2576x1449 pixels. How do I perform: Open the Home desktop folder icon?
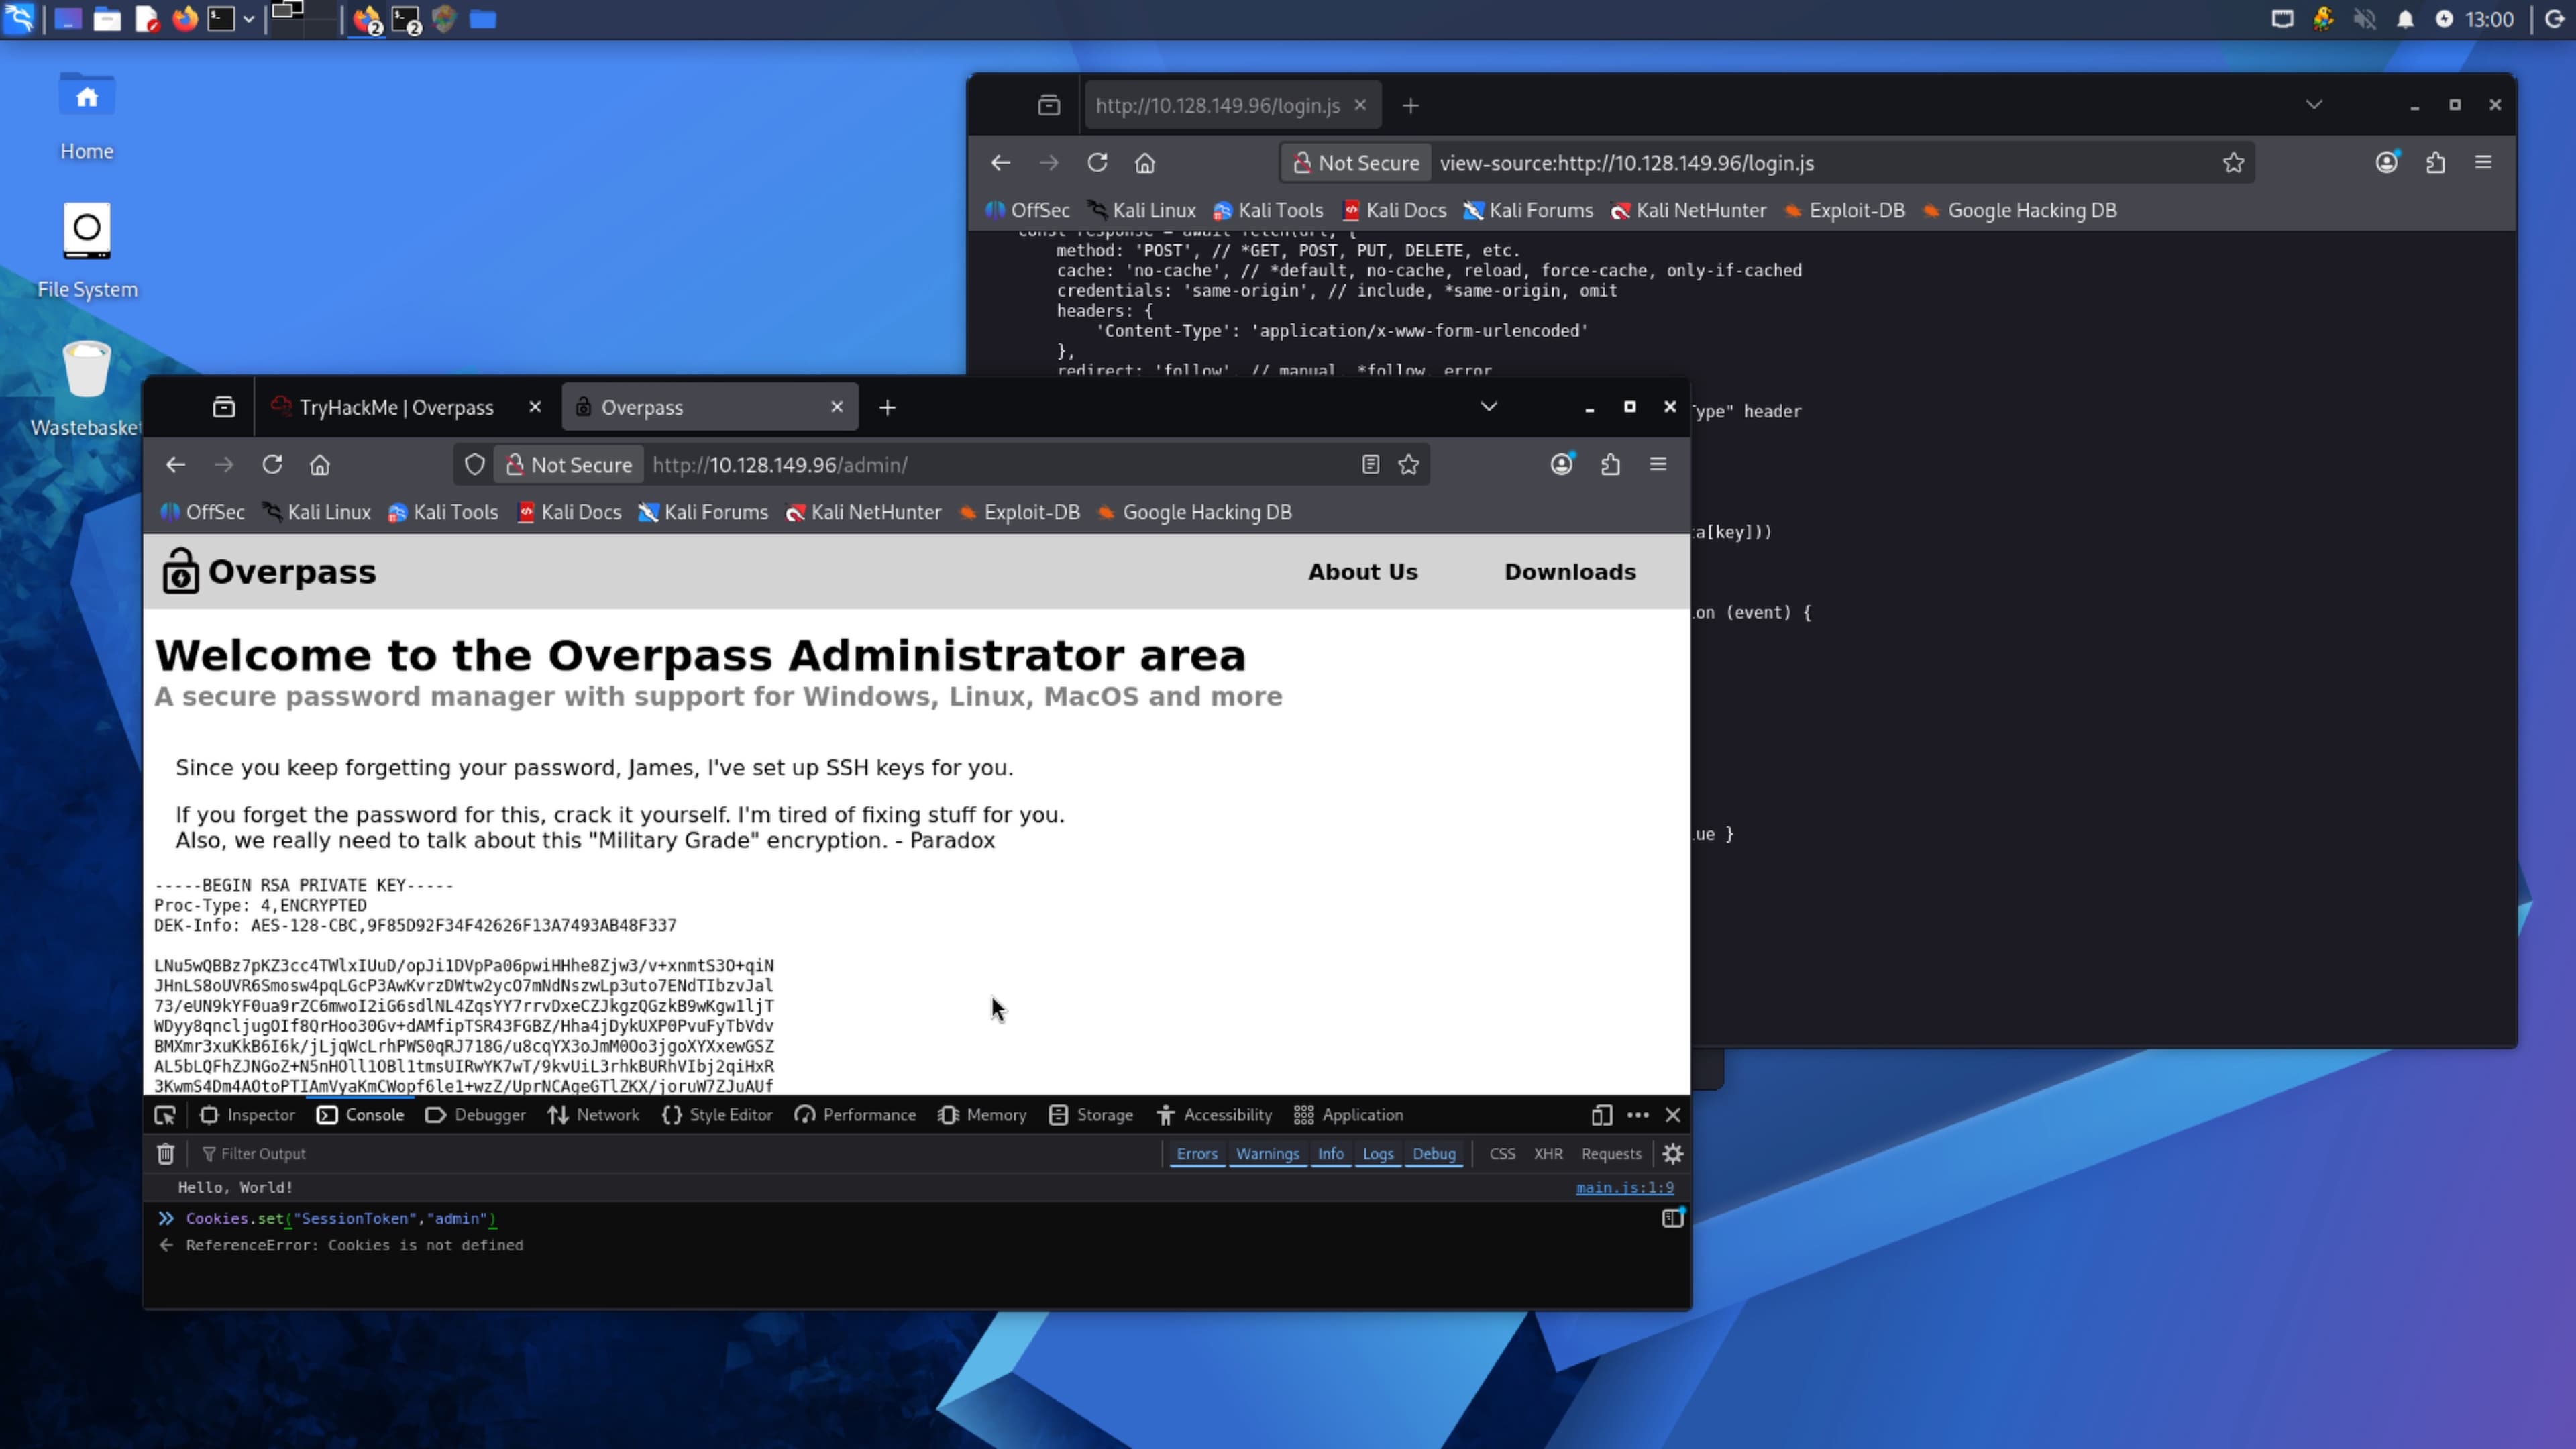click(x=87, y=116)
